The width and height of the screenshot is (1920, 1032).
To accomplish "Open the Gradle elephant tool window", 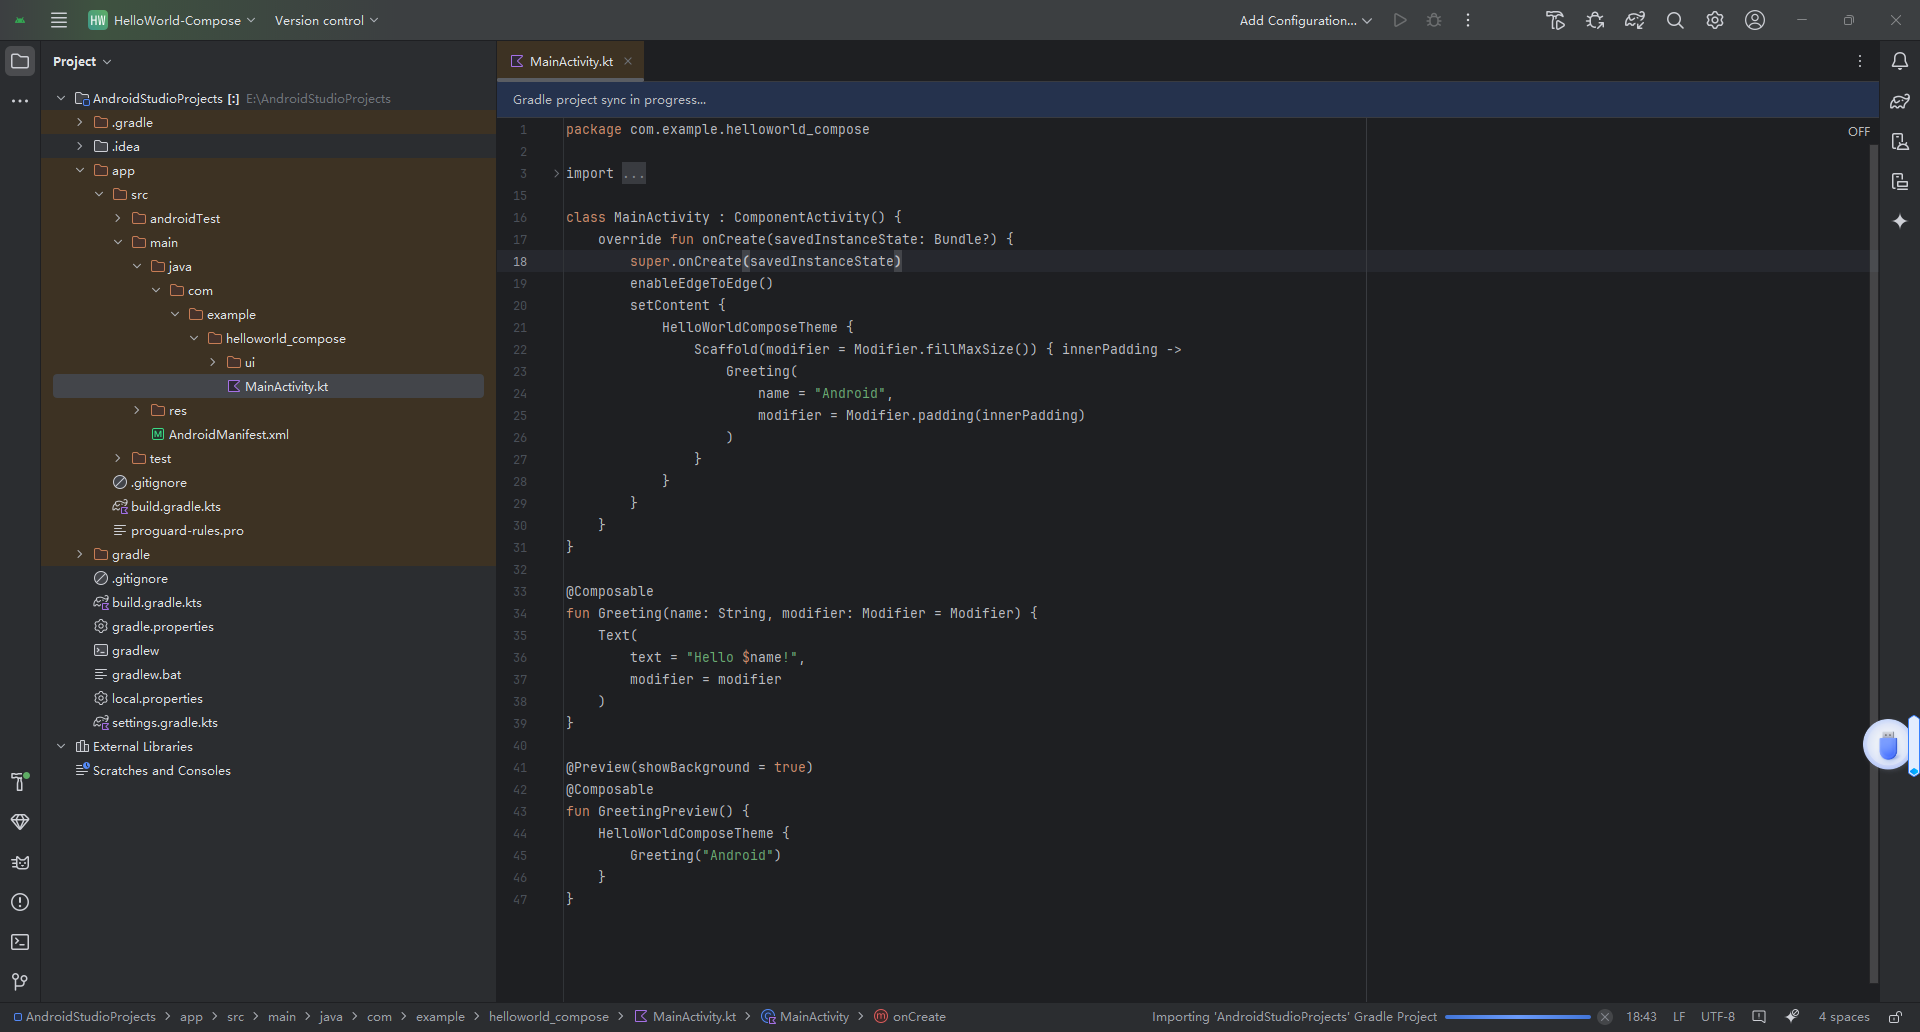I will [1900, 101].
